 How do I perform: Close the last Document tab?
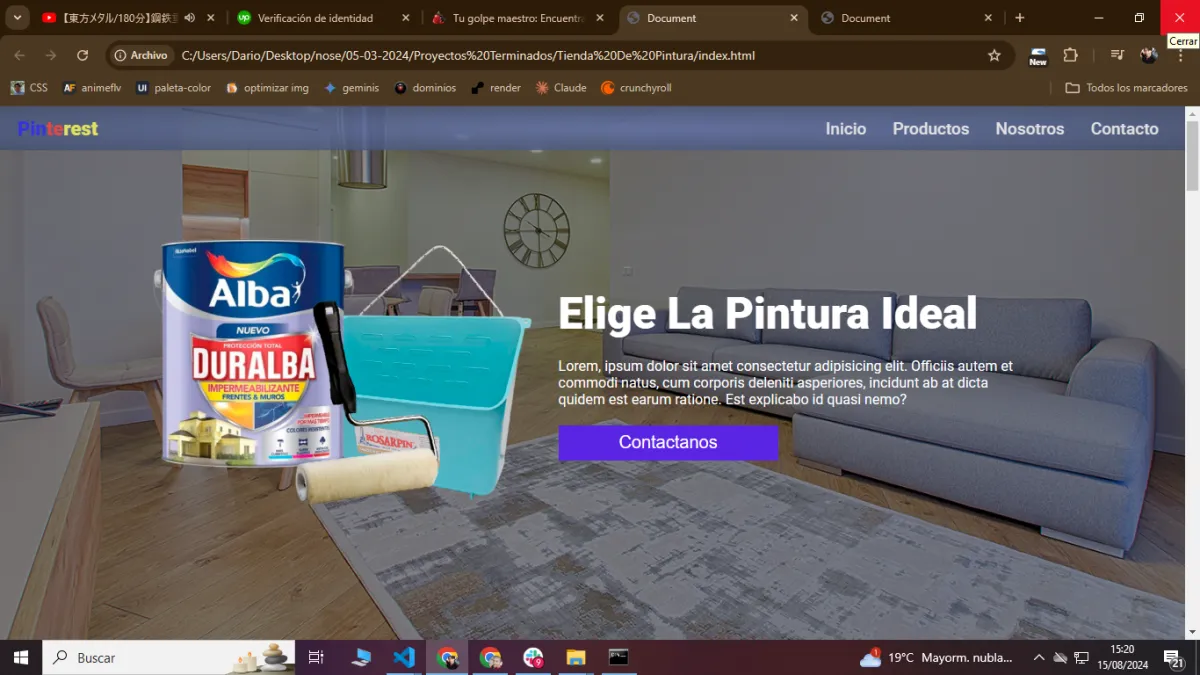(x=988, y=18)
